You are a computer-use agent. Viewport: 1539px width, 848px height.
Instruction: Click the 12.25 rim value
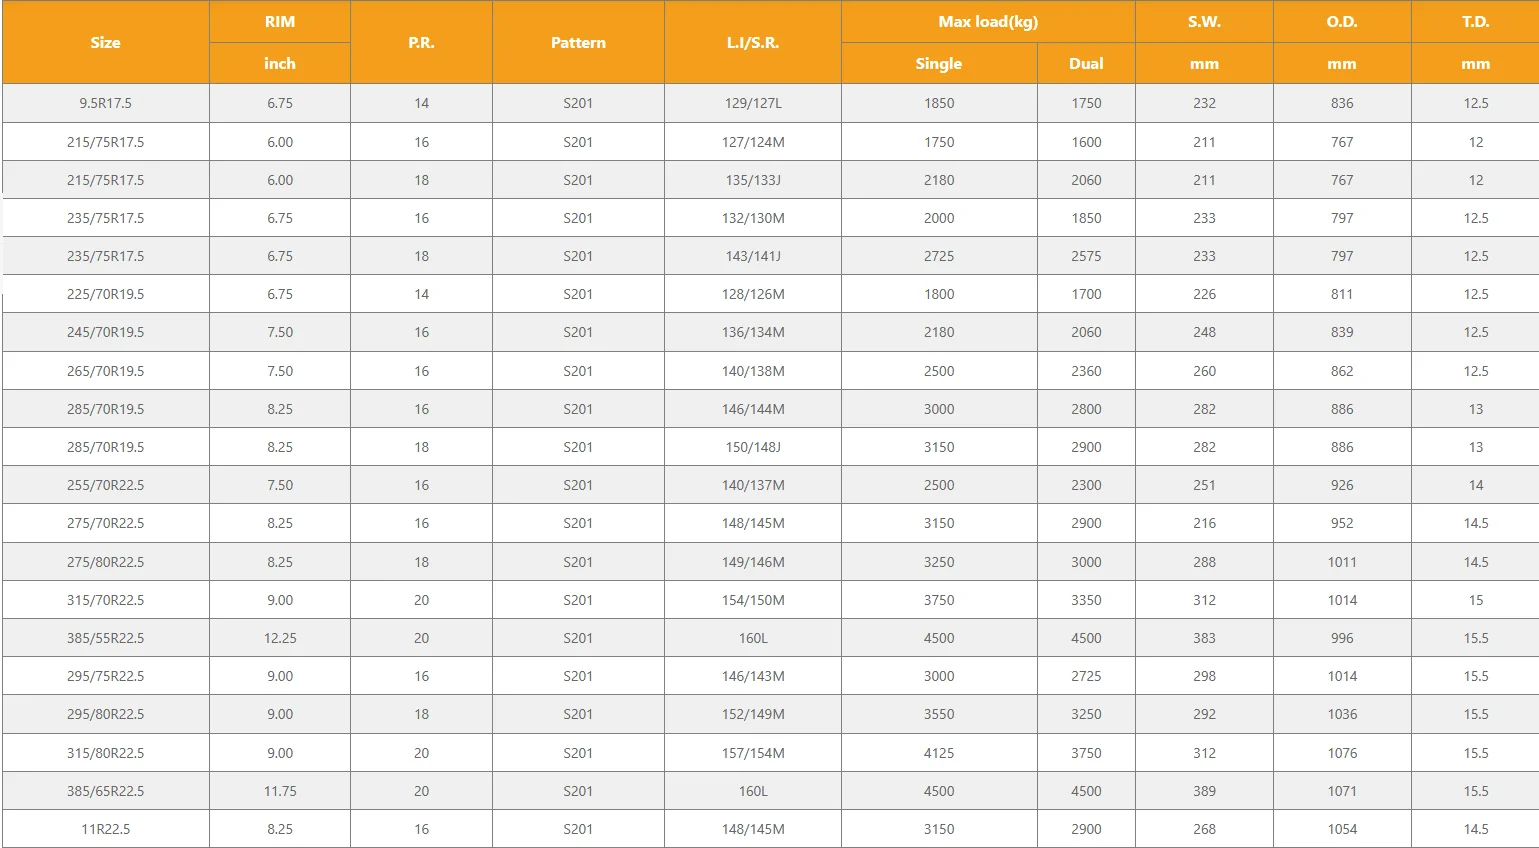[280, 638]
